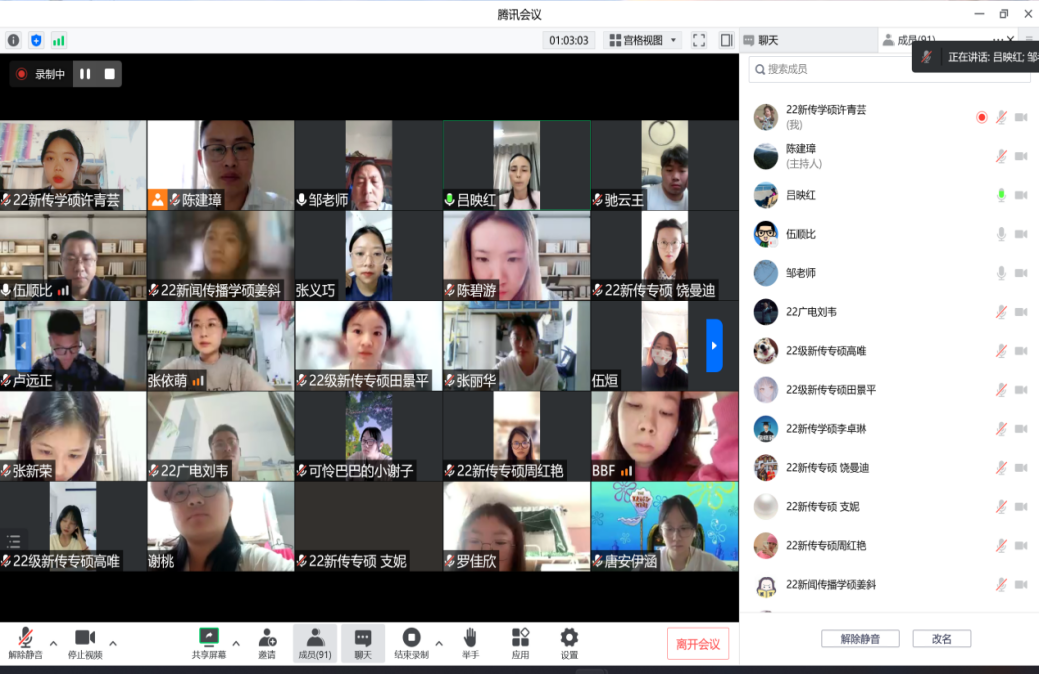Screen dimensions: 1039x674
Task: Go to next page of video grid
Action: pyautogui.click(x=714, y=345)
